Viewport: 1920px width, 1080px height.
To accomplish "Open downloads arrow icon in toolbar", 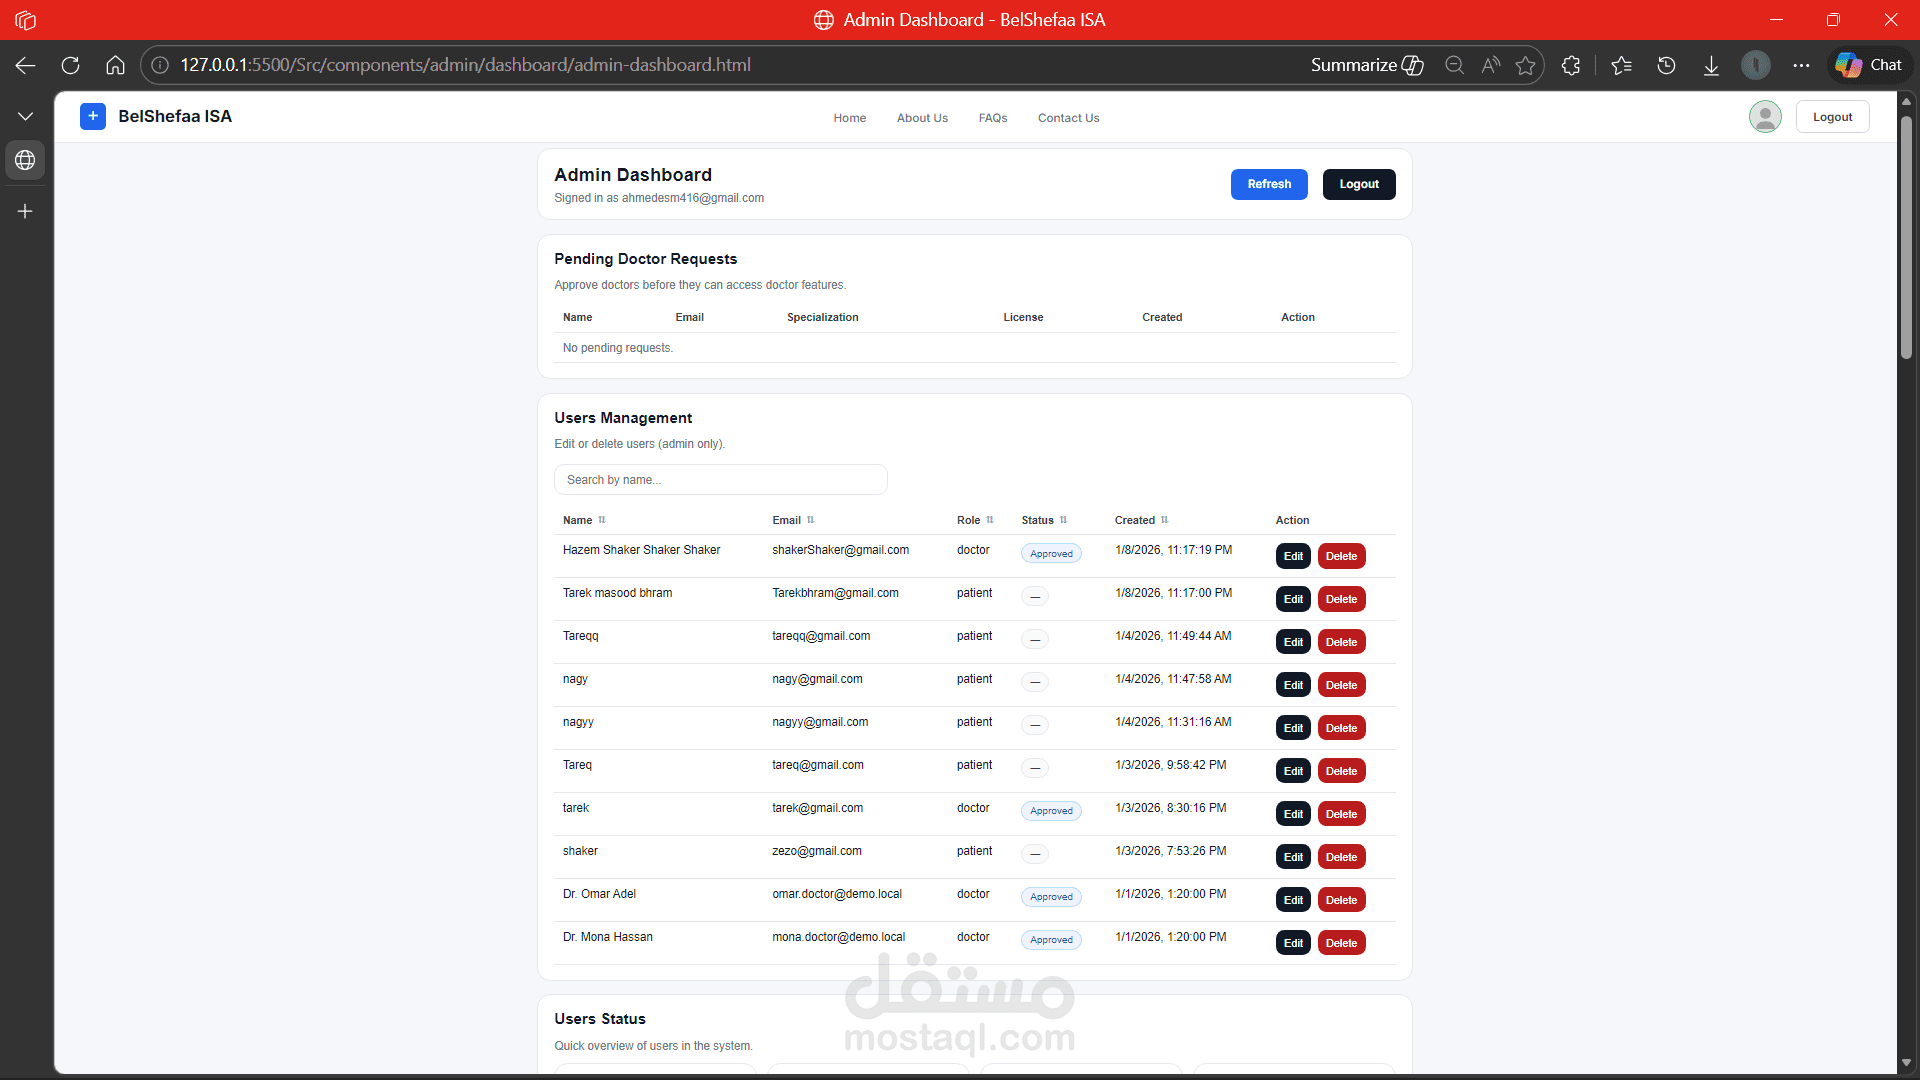I will point(1711,65).
